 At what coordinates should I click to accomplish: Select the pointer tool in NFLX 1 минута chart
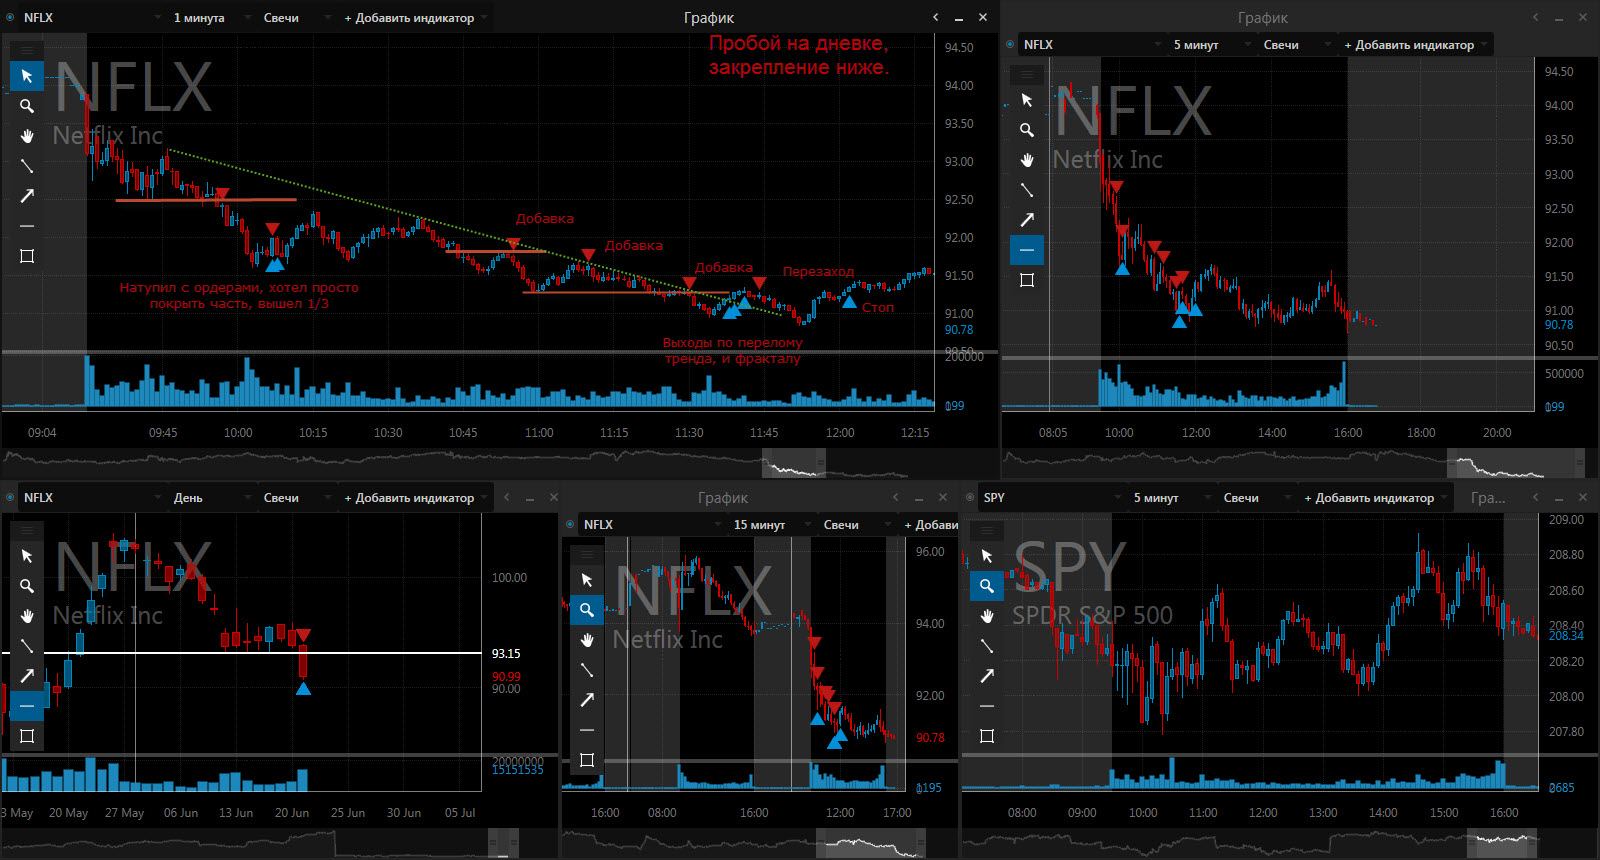(27, 76)
